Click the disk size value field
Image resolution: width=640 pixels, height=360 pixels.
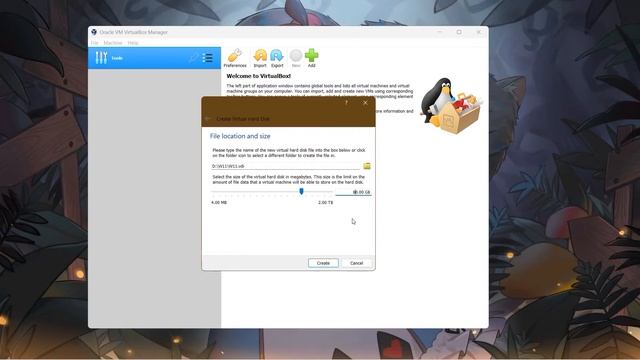point(353,192)
